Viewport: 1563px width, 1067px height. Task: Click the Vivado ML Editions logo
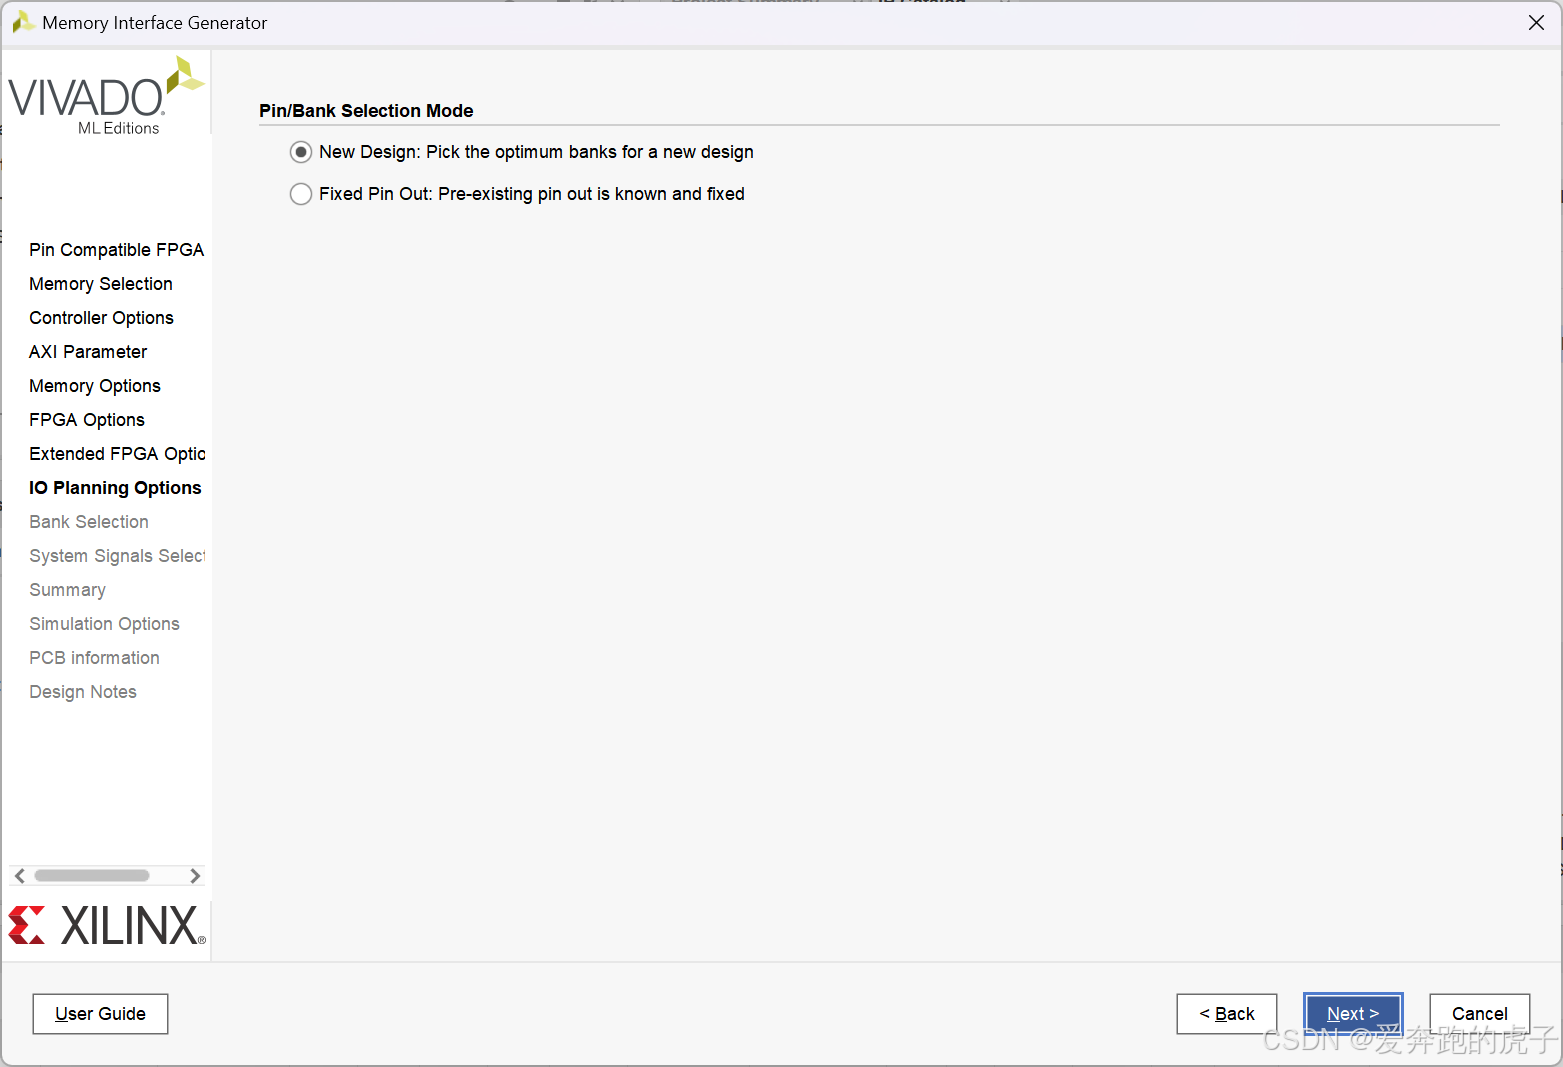coord(106,96)
